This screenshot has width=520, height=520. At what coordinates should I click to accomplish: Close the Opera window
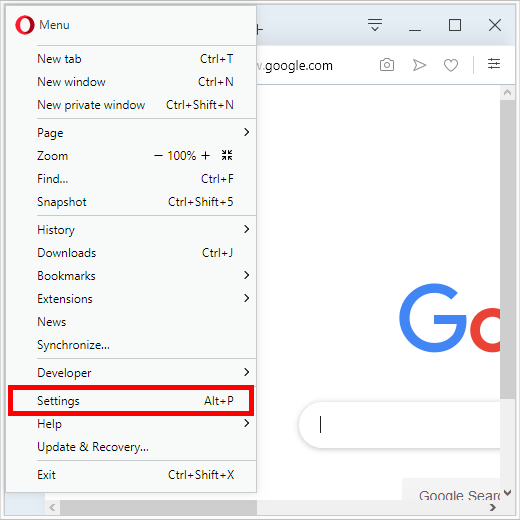[x=495, y=25]
